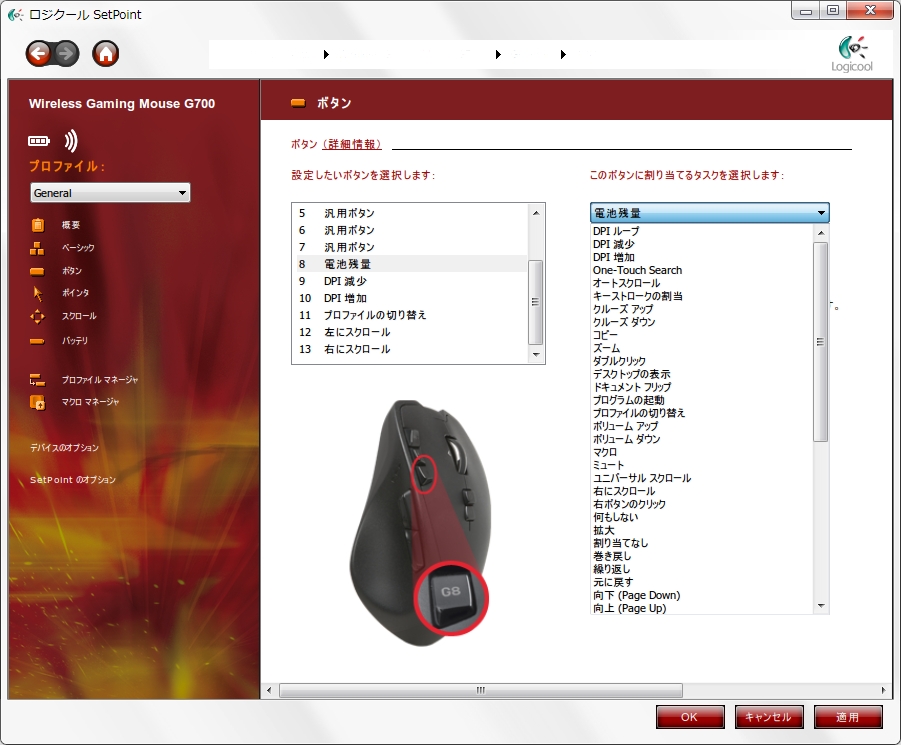The height and width of the screenshot is (745, 901).
Task: Open the home screen with the house icon
Action: 106,54
